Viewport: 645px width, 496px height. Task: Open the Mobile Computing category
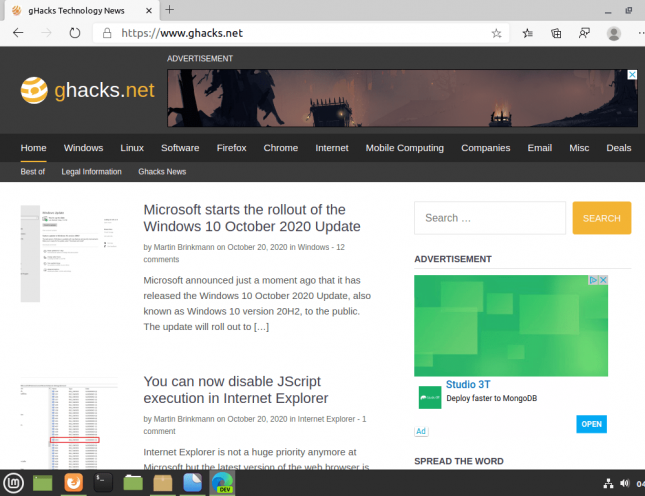coord(405,148)
